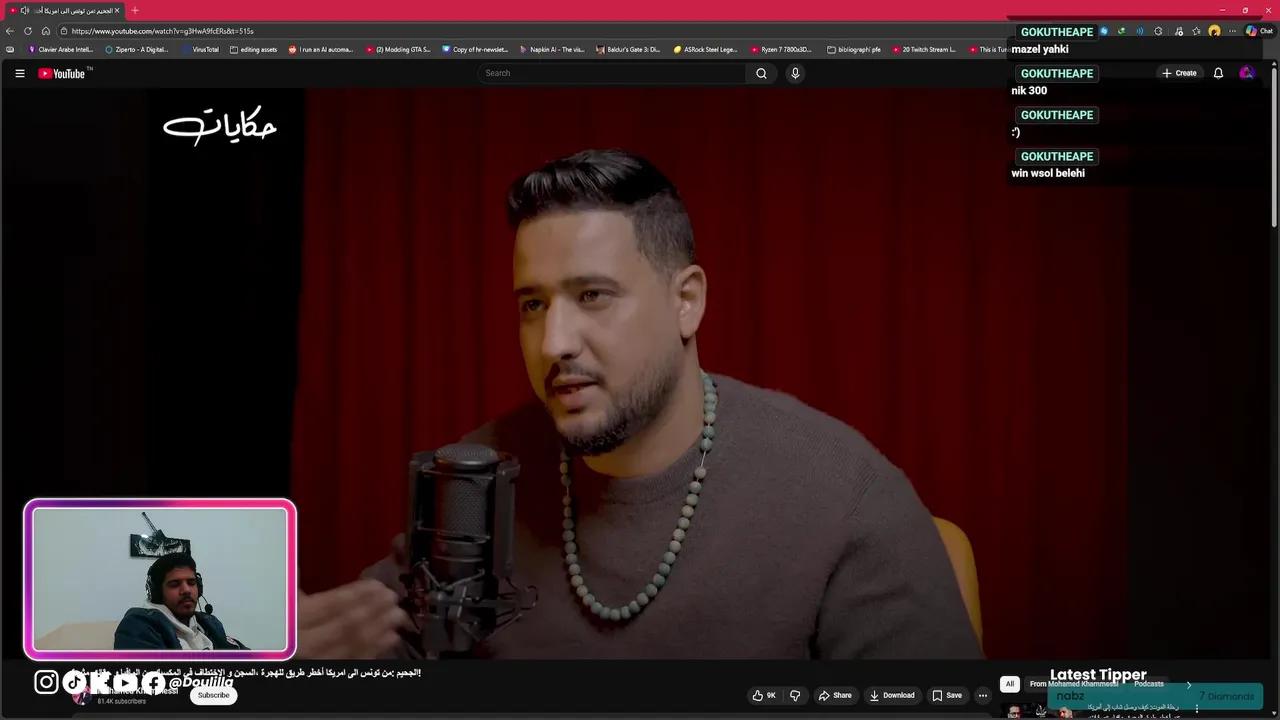This screenshot has width=1280, height=720.
Task: Click the video title text
Action: [246, 673]
